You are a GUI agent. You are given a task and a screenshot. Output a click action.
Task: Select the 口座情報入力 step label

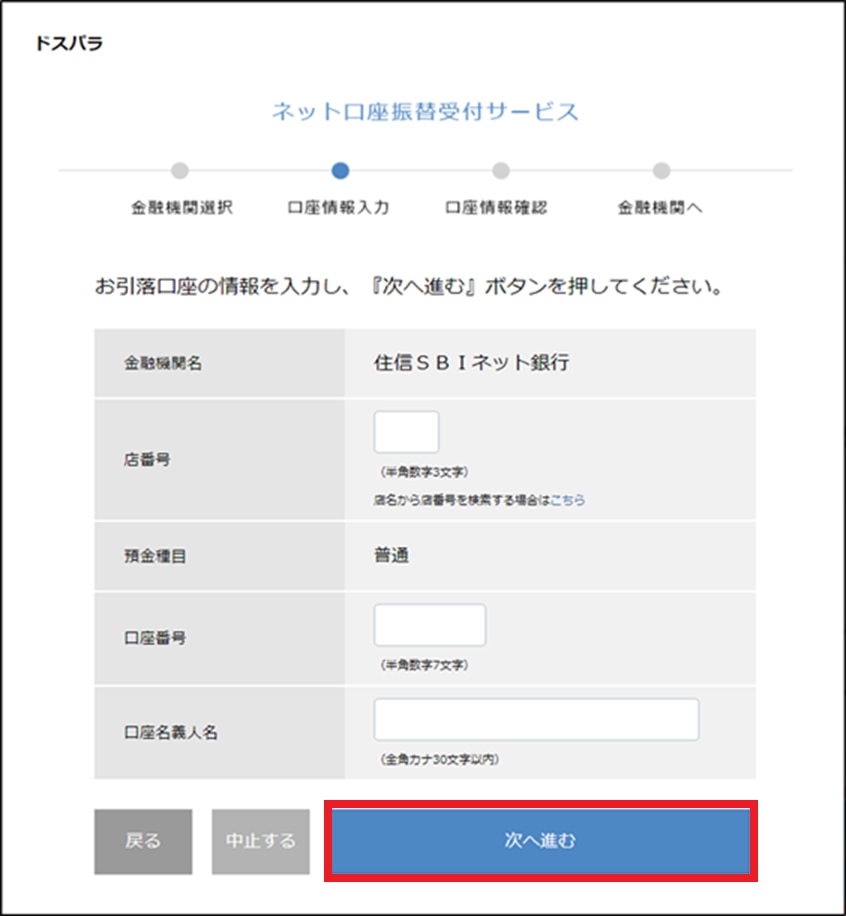pyautogui.click(x=338, y=208)
